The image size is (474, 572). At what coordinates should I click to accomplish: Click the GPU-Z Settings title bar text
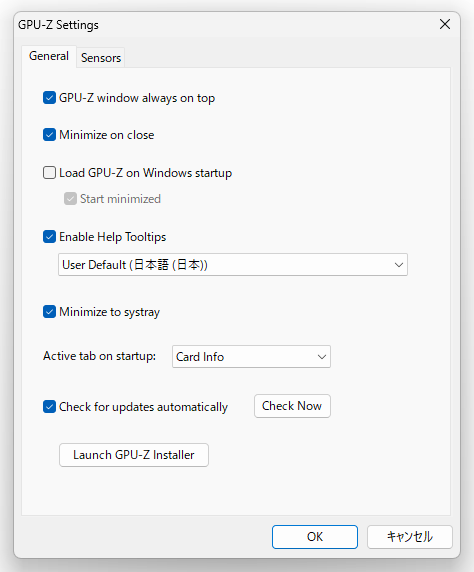pyautogui.click(x=58, y=25)
